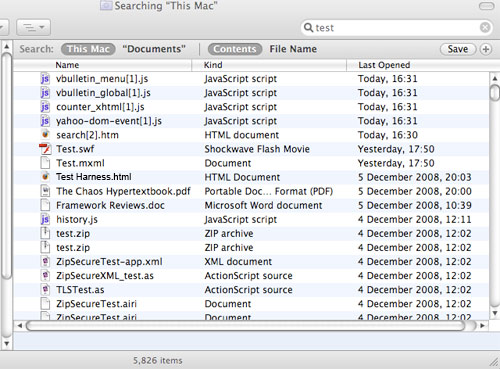Screen dimensions: 500x369
Task: Select the ZipSecureXML_test.as file name
Action: [x=105, y=276]
